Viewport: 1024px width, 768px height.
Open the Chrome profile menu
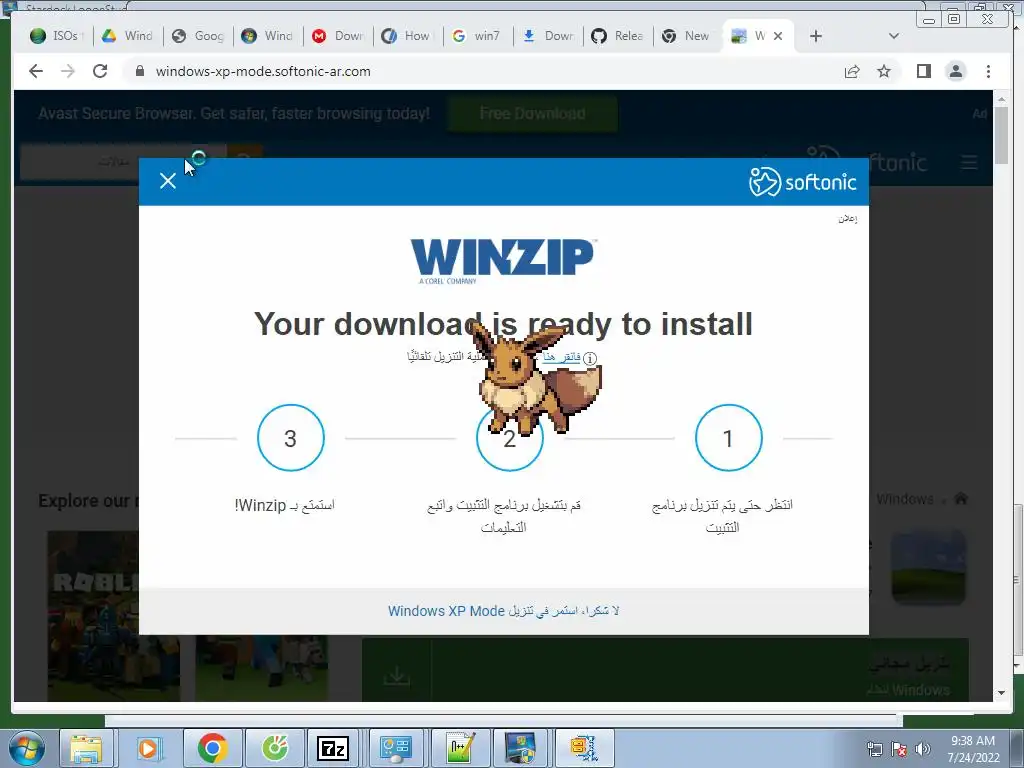coord(955,71)
